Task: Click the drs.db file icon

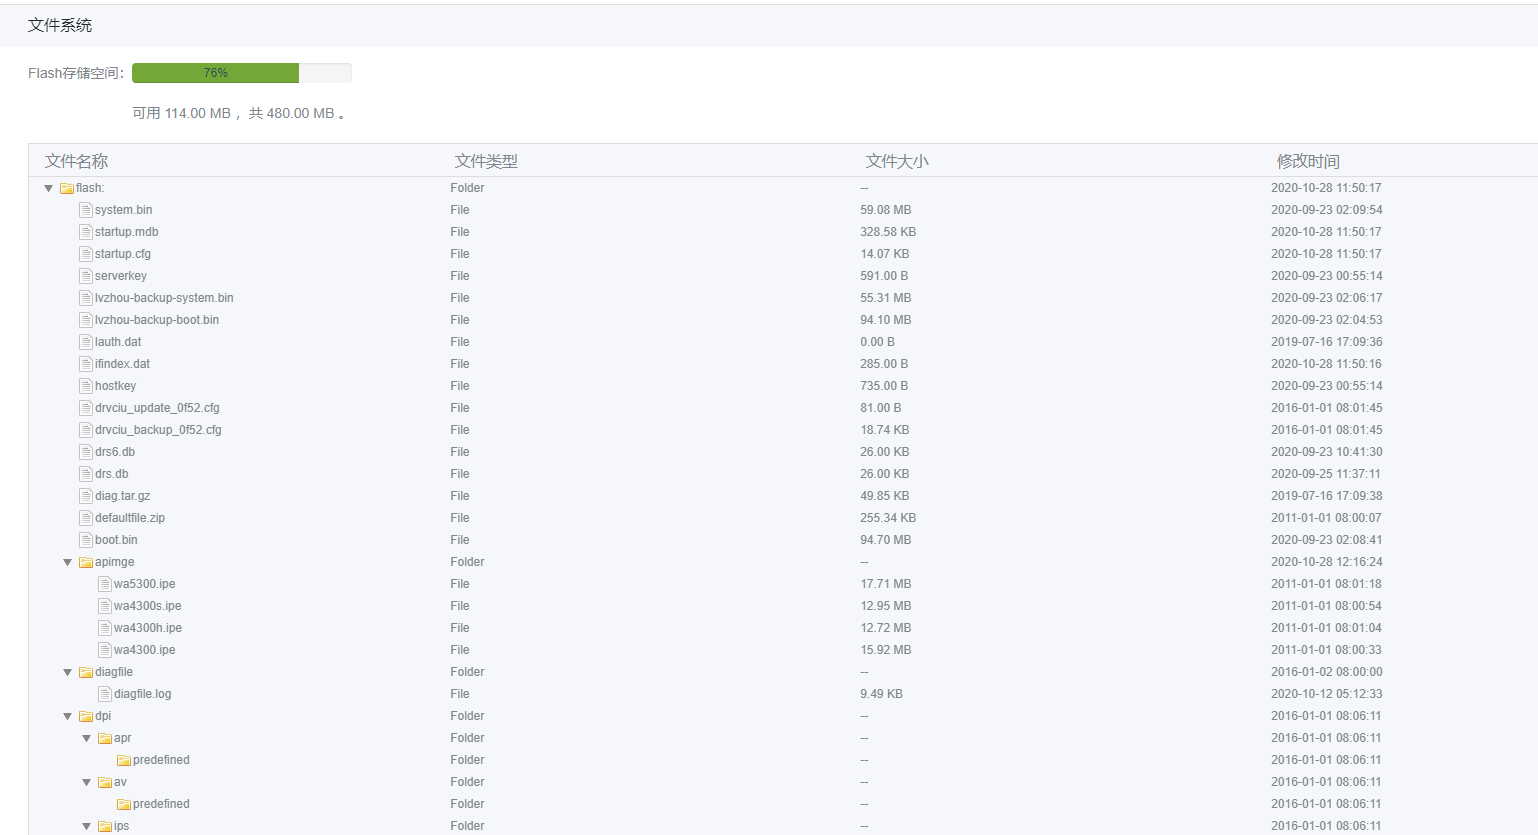Action: pos(86,474)
